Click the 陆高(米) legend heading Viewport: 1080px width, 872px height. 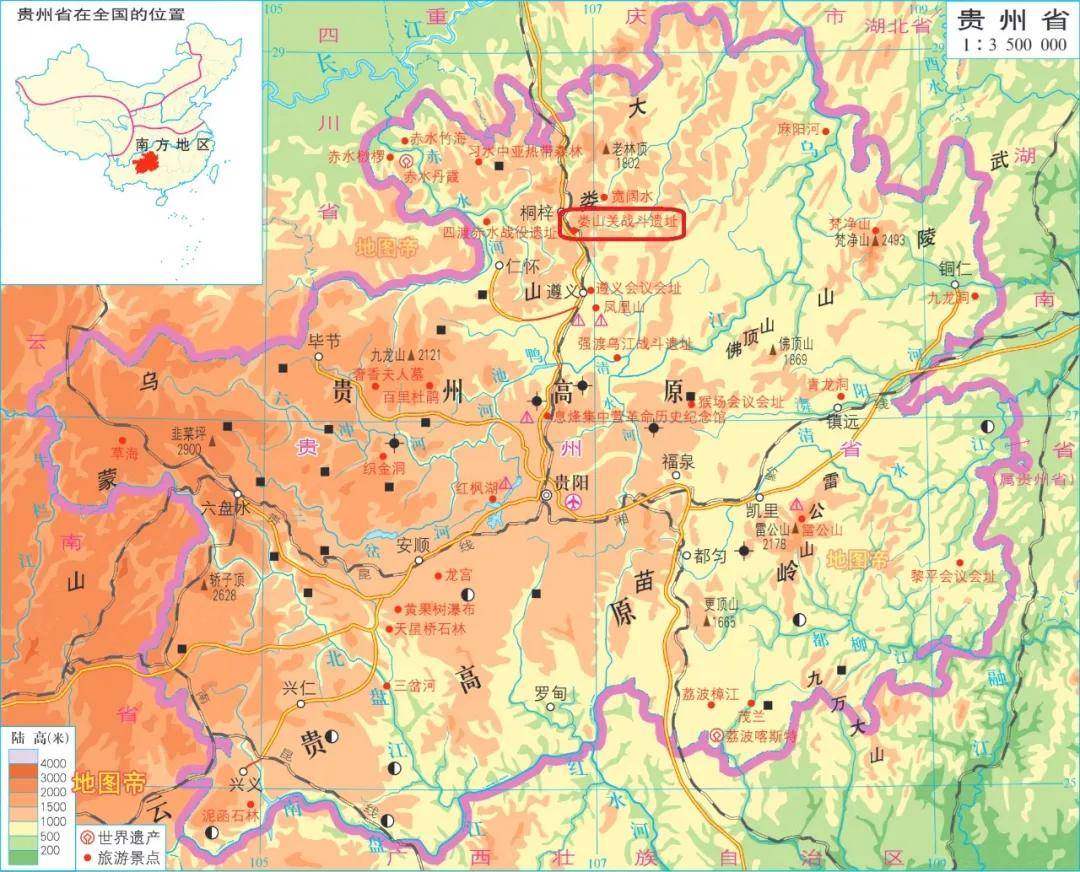click(41, 738)
